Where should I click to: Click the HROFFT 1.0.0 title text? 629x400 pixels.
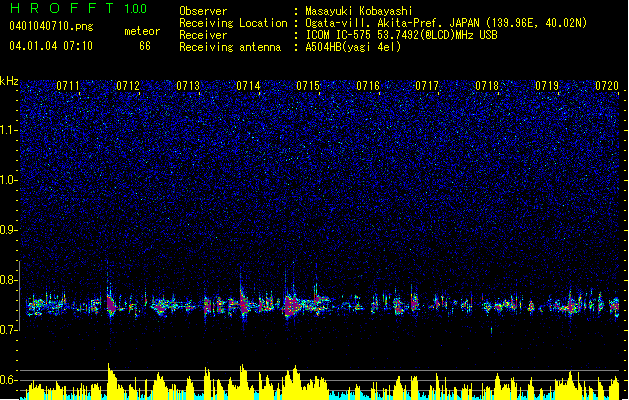pyautogui.click(x=78, y=8)
